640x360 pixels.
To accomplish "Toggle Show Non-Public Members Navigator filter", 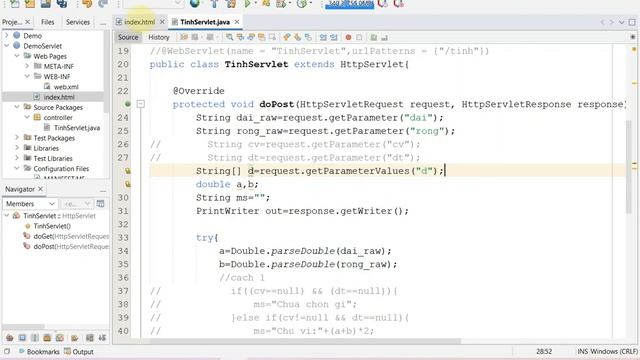I will pyautogui.click(x=47, y=338).
